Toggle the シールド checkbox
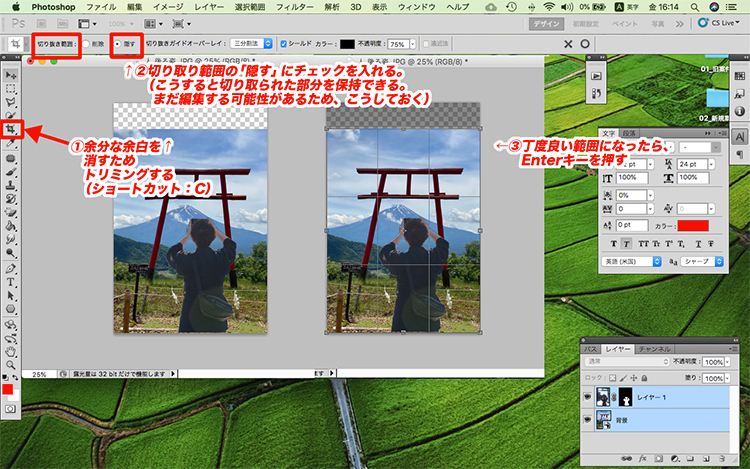 click(283, 44)
